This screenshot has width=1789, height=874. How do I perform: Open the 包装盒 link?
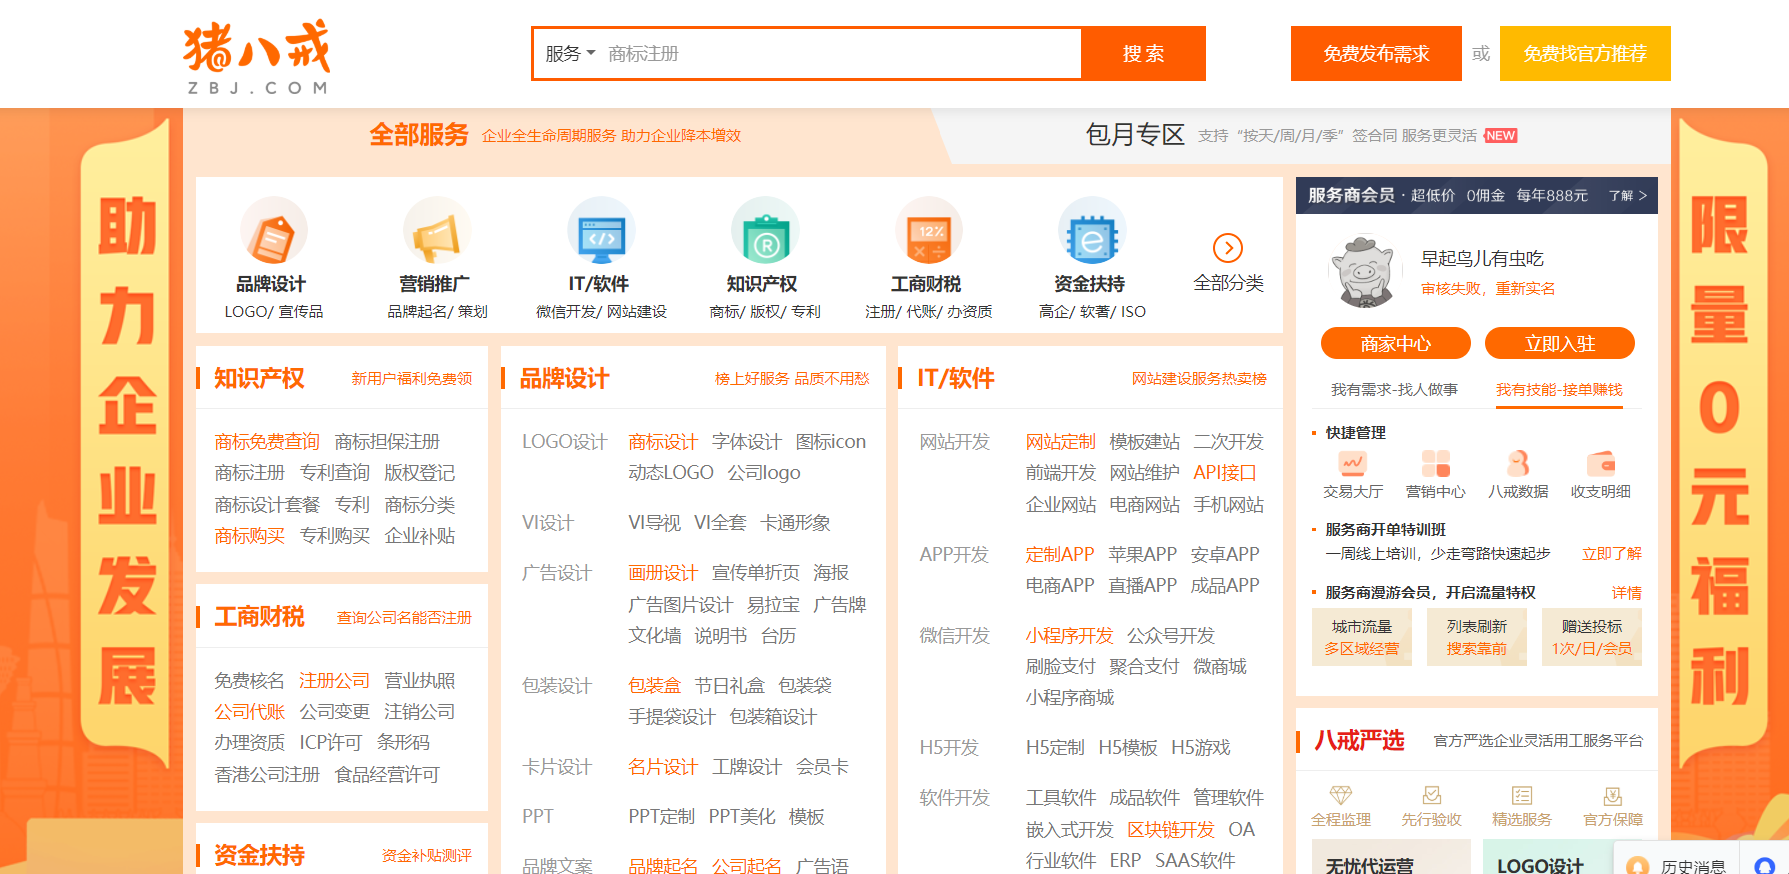click(x=654, y=685)
